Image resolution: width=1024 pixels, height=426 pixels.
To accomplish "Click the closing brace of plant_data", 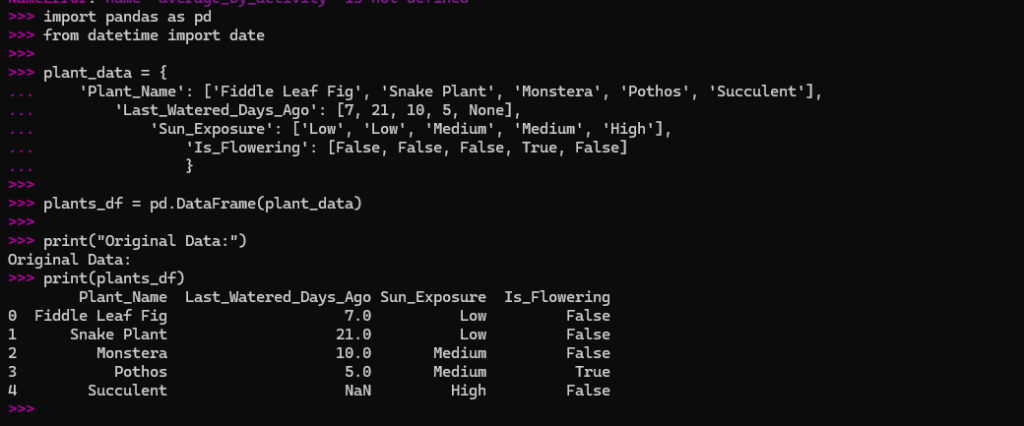I will (189, 166).
